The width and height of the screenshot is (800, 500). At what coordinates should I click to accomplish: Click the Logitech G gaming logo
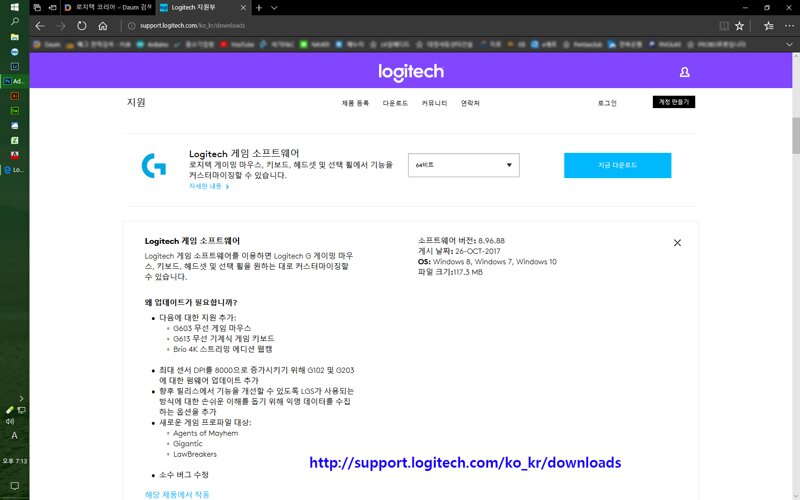pyautogui.click(x=154, y=165)
